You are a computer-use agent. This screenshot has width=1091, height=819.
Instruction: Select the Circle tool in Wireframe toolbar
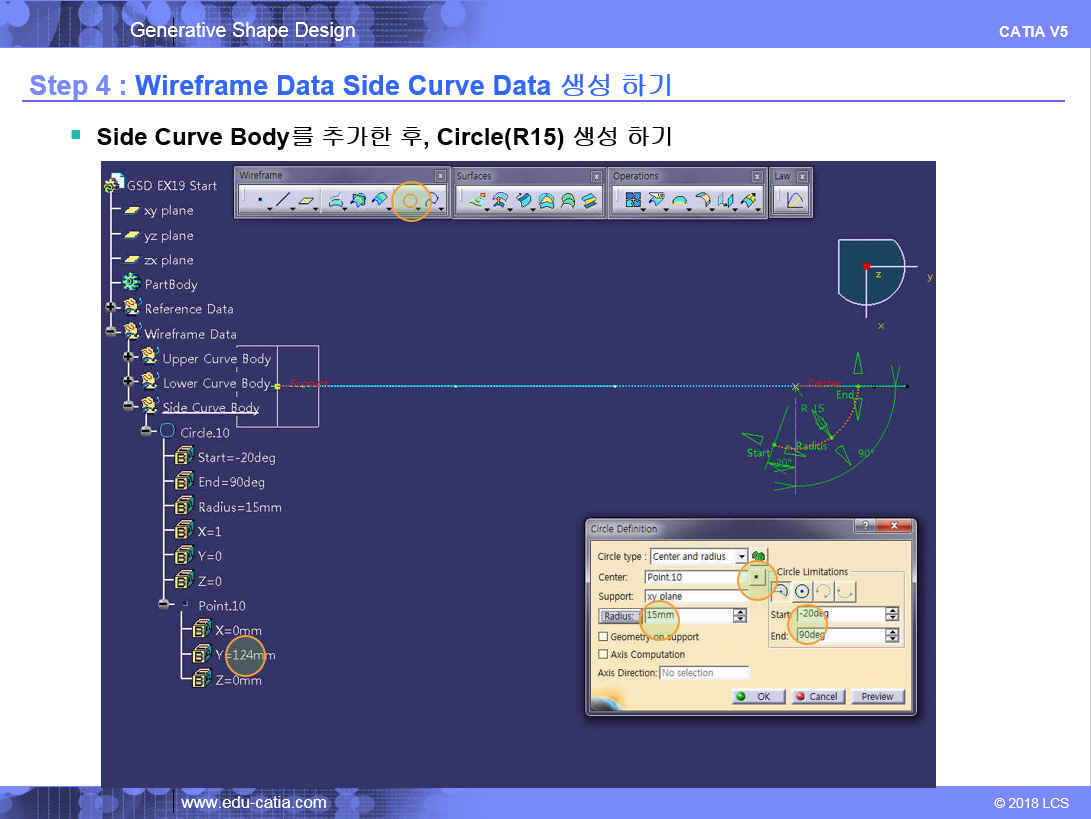point(409,201)
